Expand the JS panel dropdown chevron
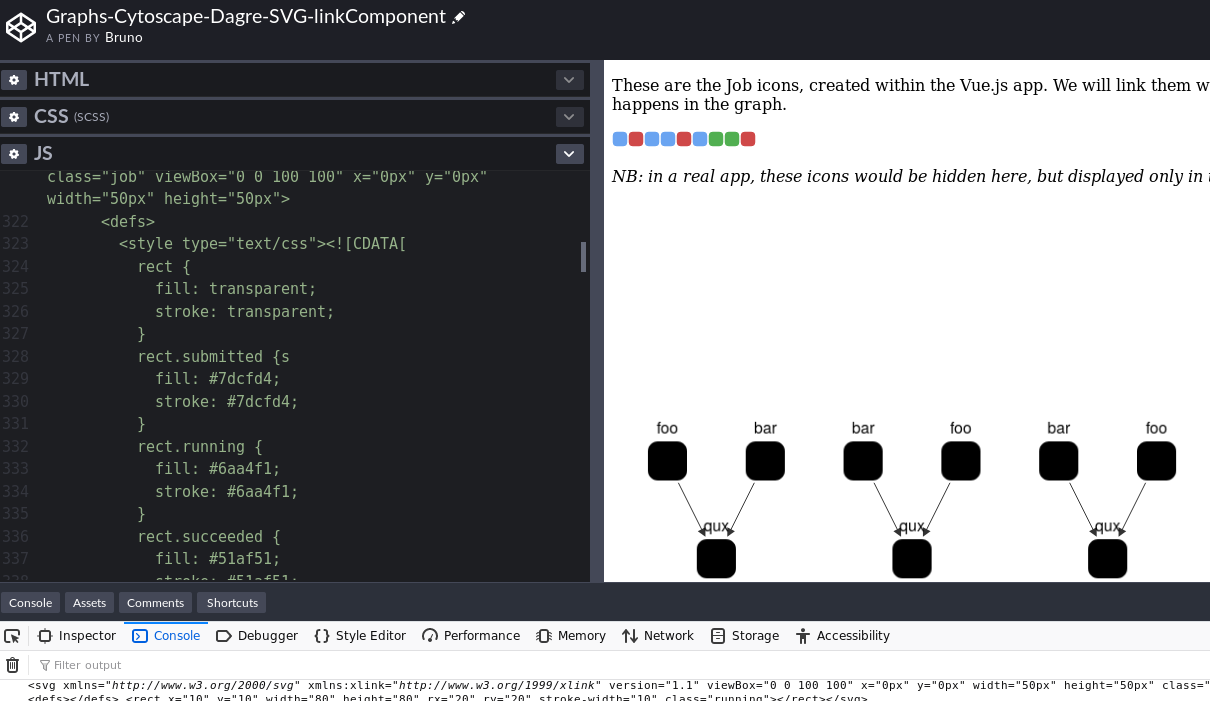Viewport: 1210px width, 701px height. 568,153
